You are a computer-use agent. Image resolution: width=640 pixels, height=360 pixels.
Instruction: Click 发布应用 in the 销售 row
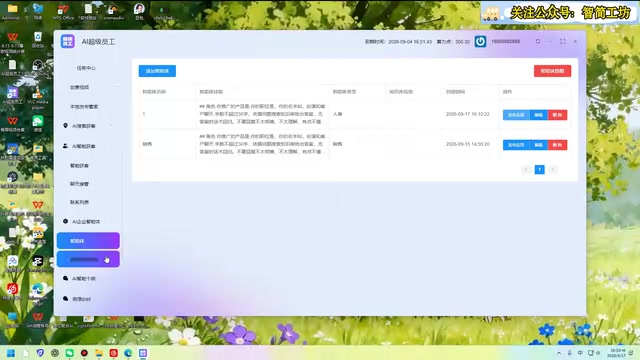[x=516, y=145]
